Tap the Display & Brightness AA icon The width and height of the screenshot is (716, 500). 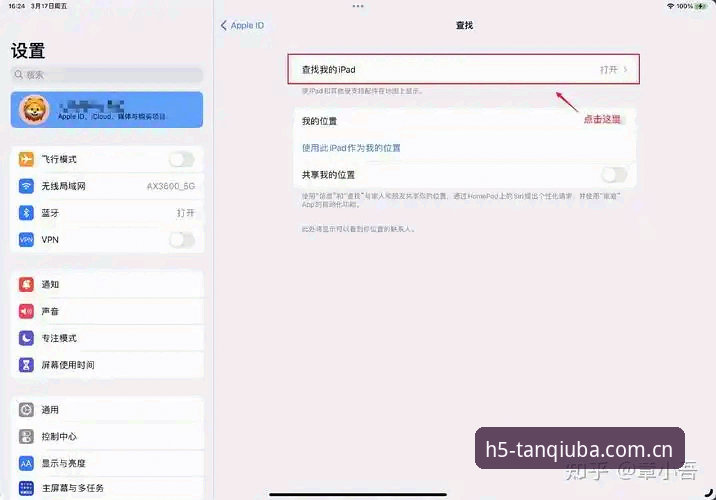26,463
